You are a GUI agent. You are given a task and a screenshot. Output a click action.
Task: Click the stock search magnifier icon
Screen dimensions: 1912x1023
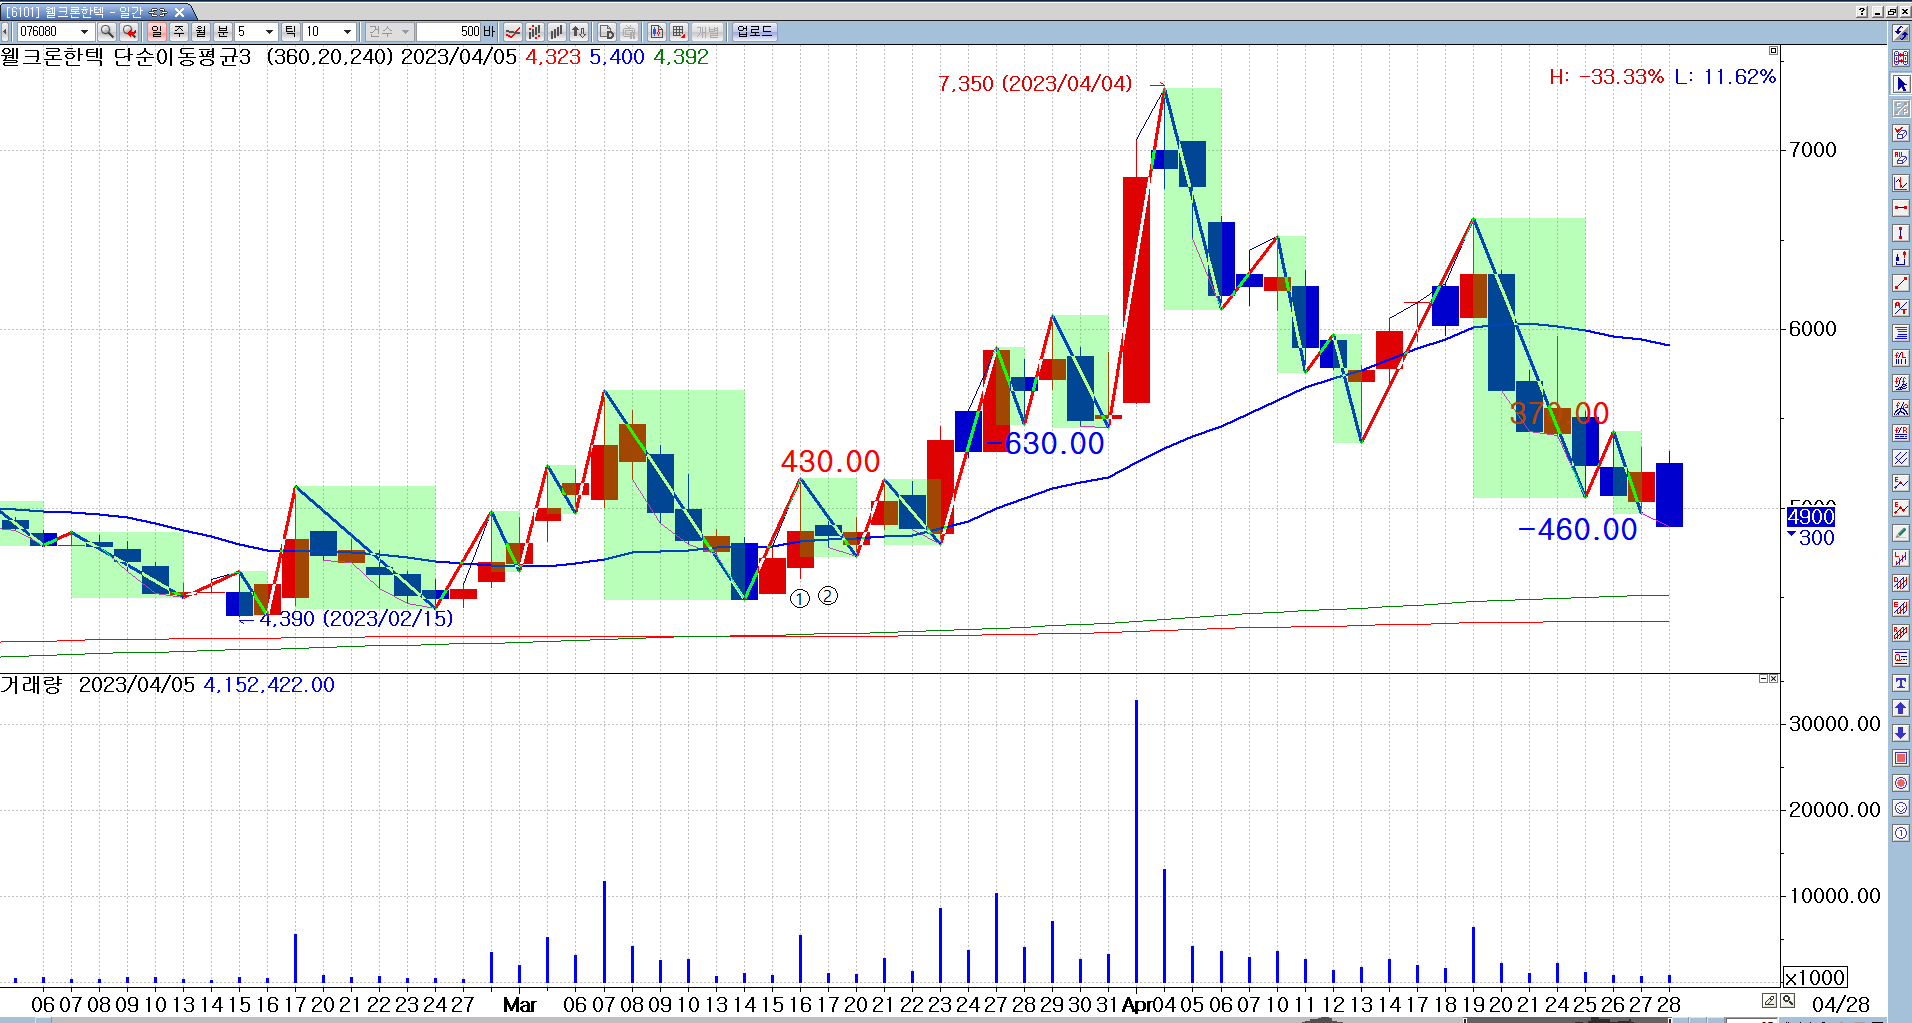[x=107, y=32]
